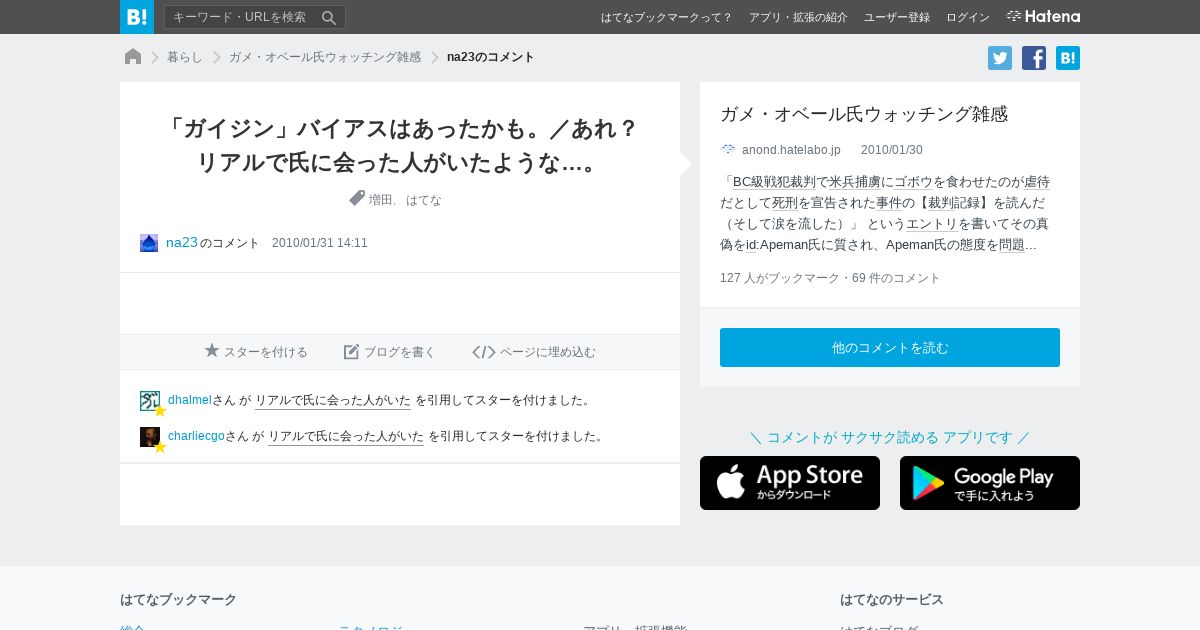
Task: Go to home via breadcrumb house icon
Action: coord(133,57)
